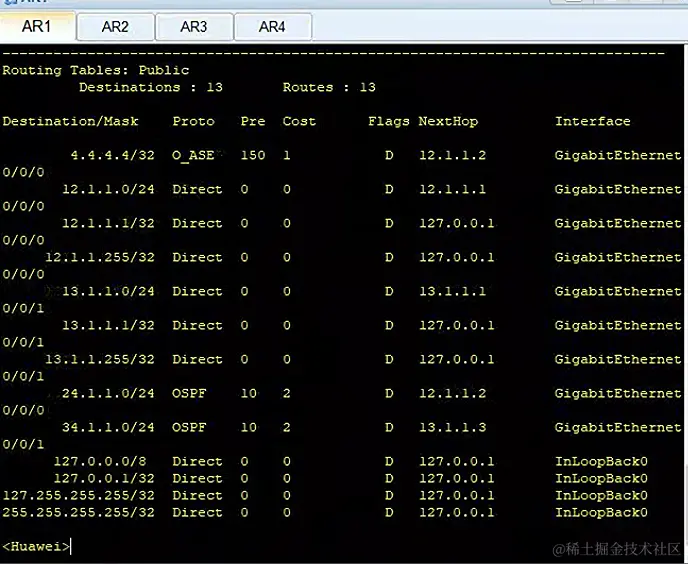Click the 'Destinations : 13' text

click(151, 87)
